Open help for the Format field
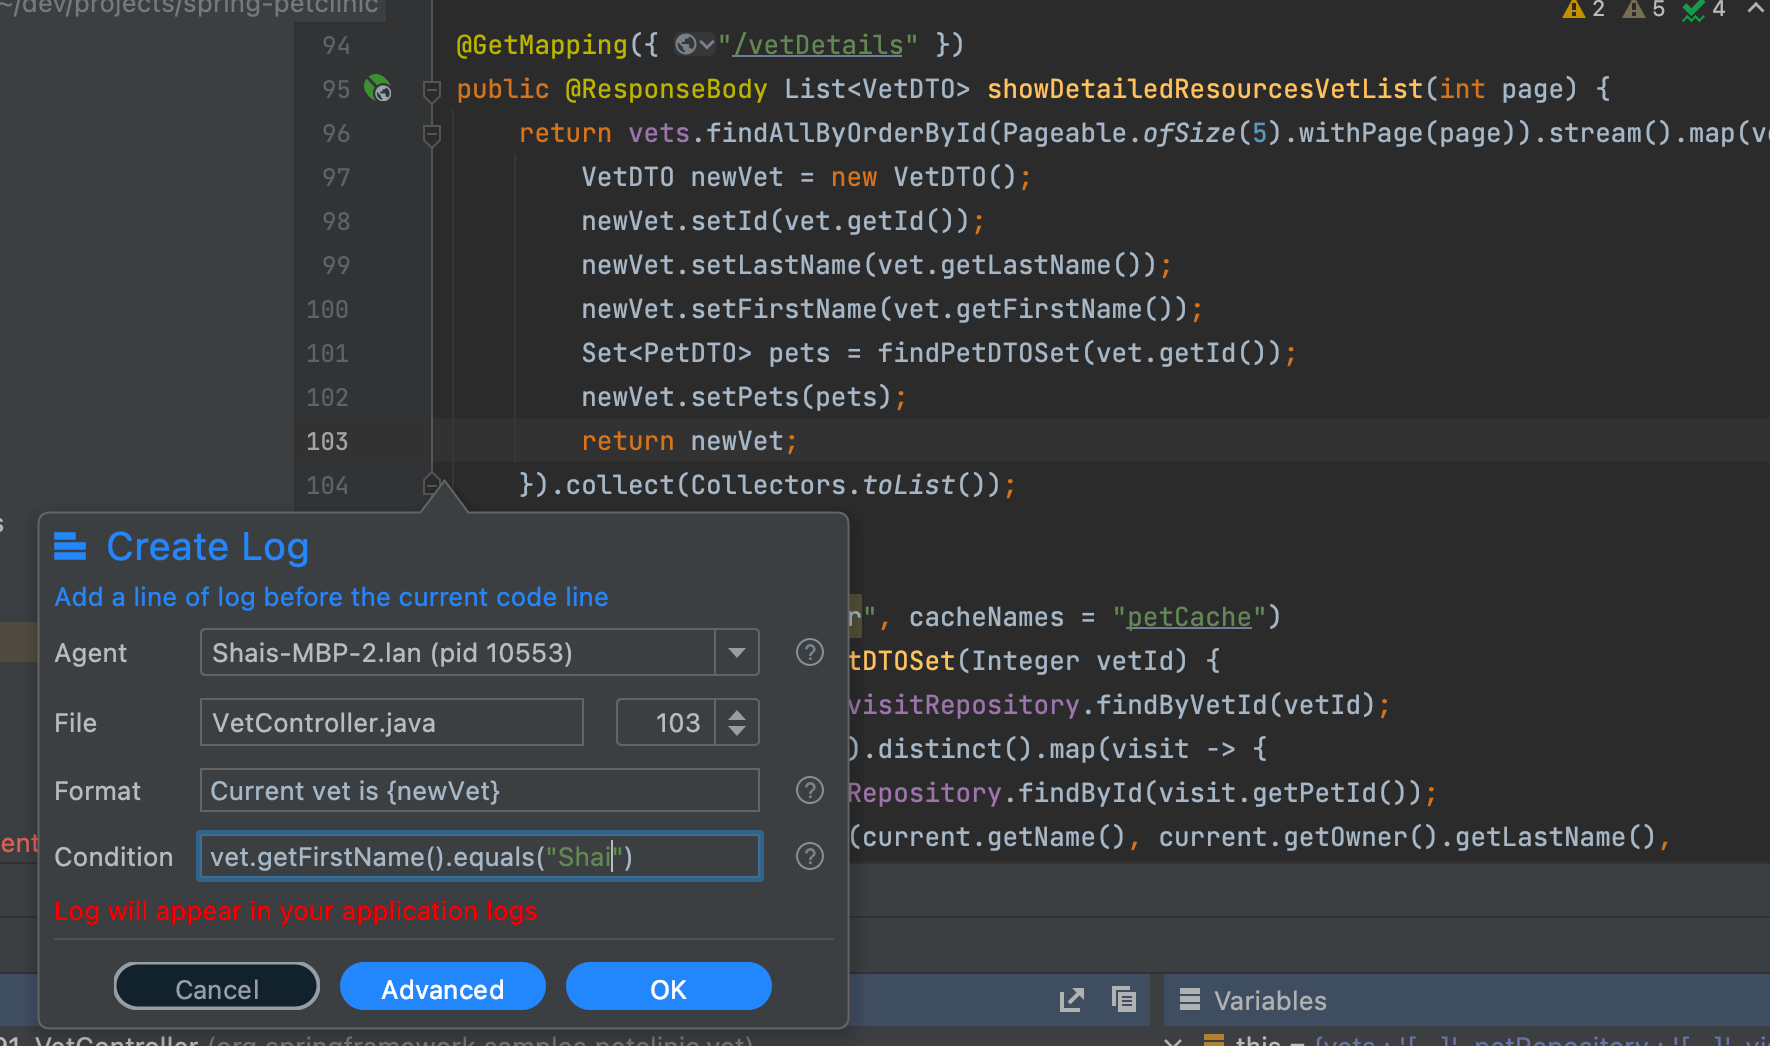Image resolution: width=1770 pixels, height=1046 pixels. point(809,791)
